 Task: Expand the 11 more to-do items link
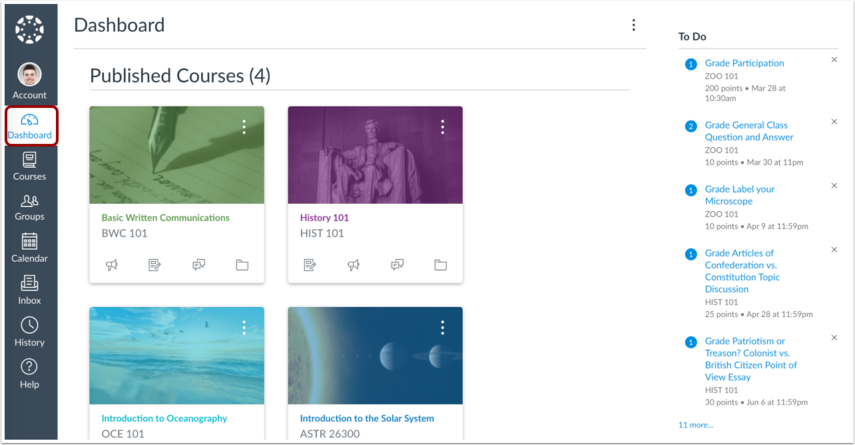696,425
